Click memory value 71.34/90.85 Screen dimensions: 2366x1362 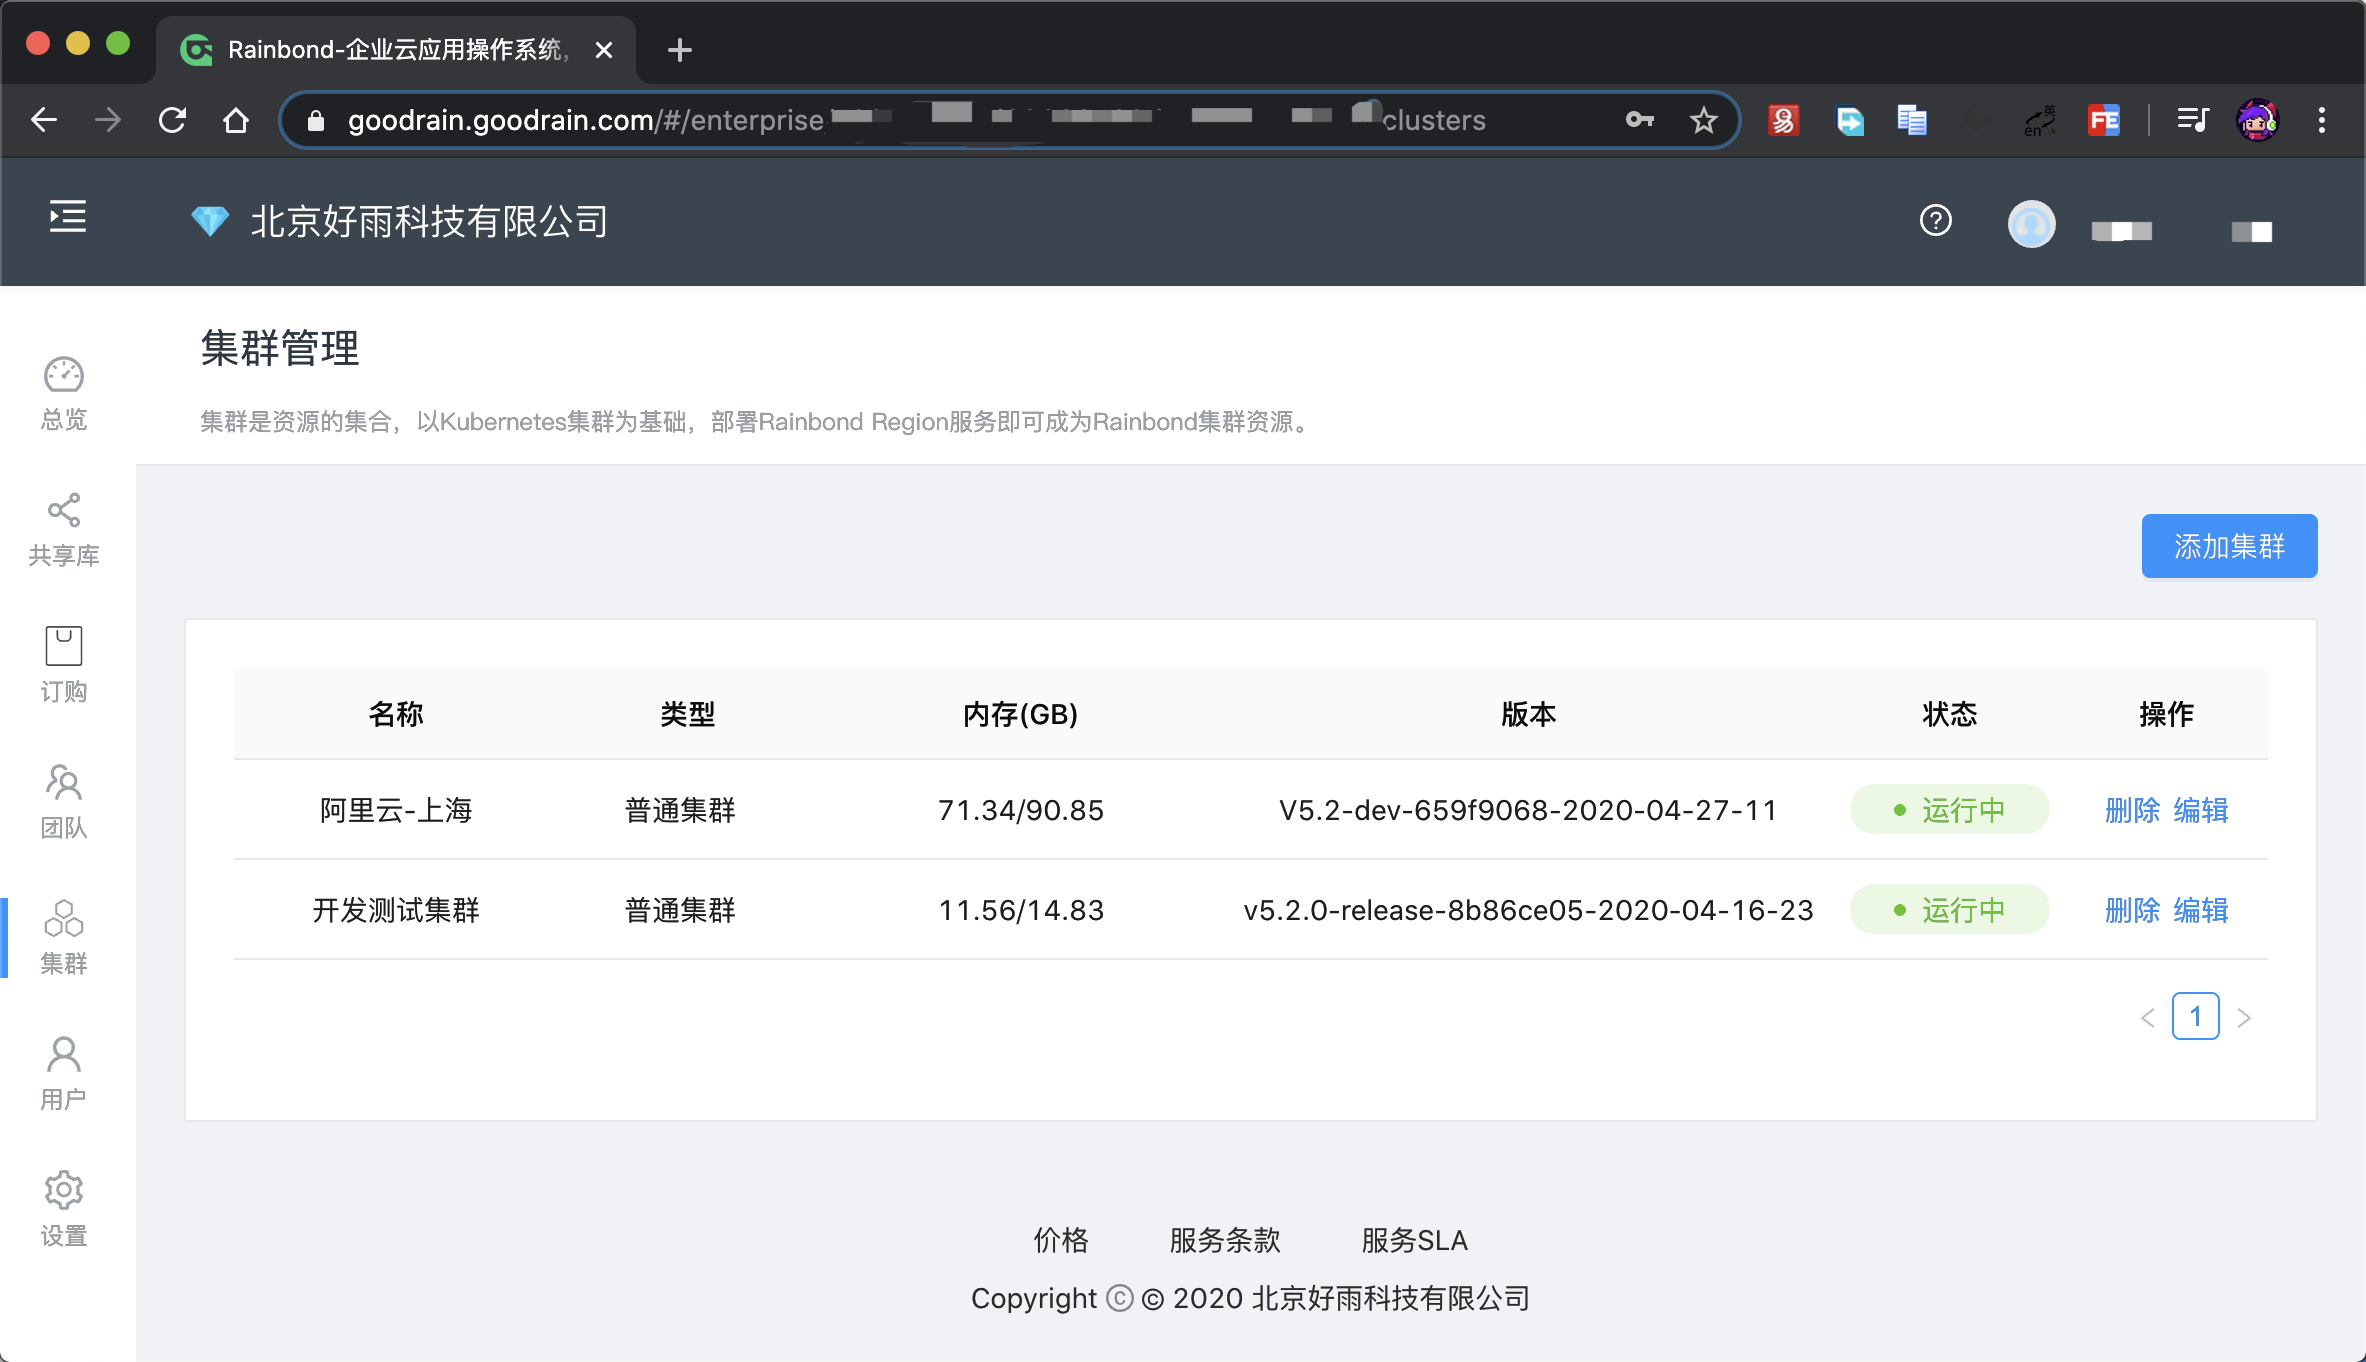point(1021,810)
